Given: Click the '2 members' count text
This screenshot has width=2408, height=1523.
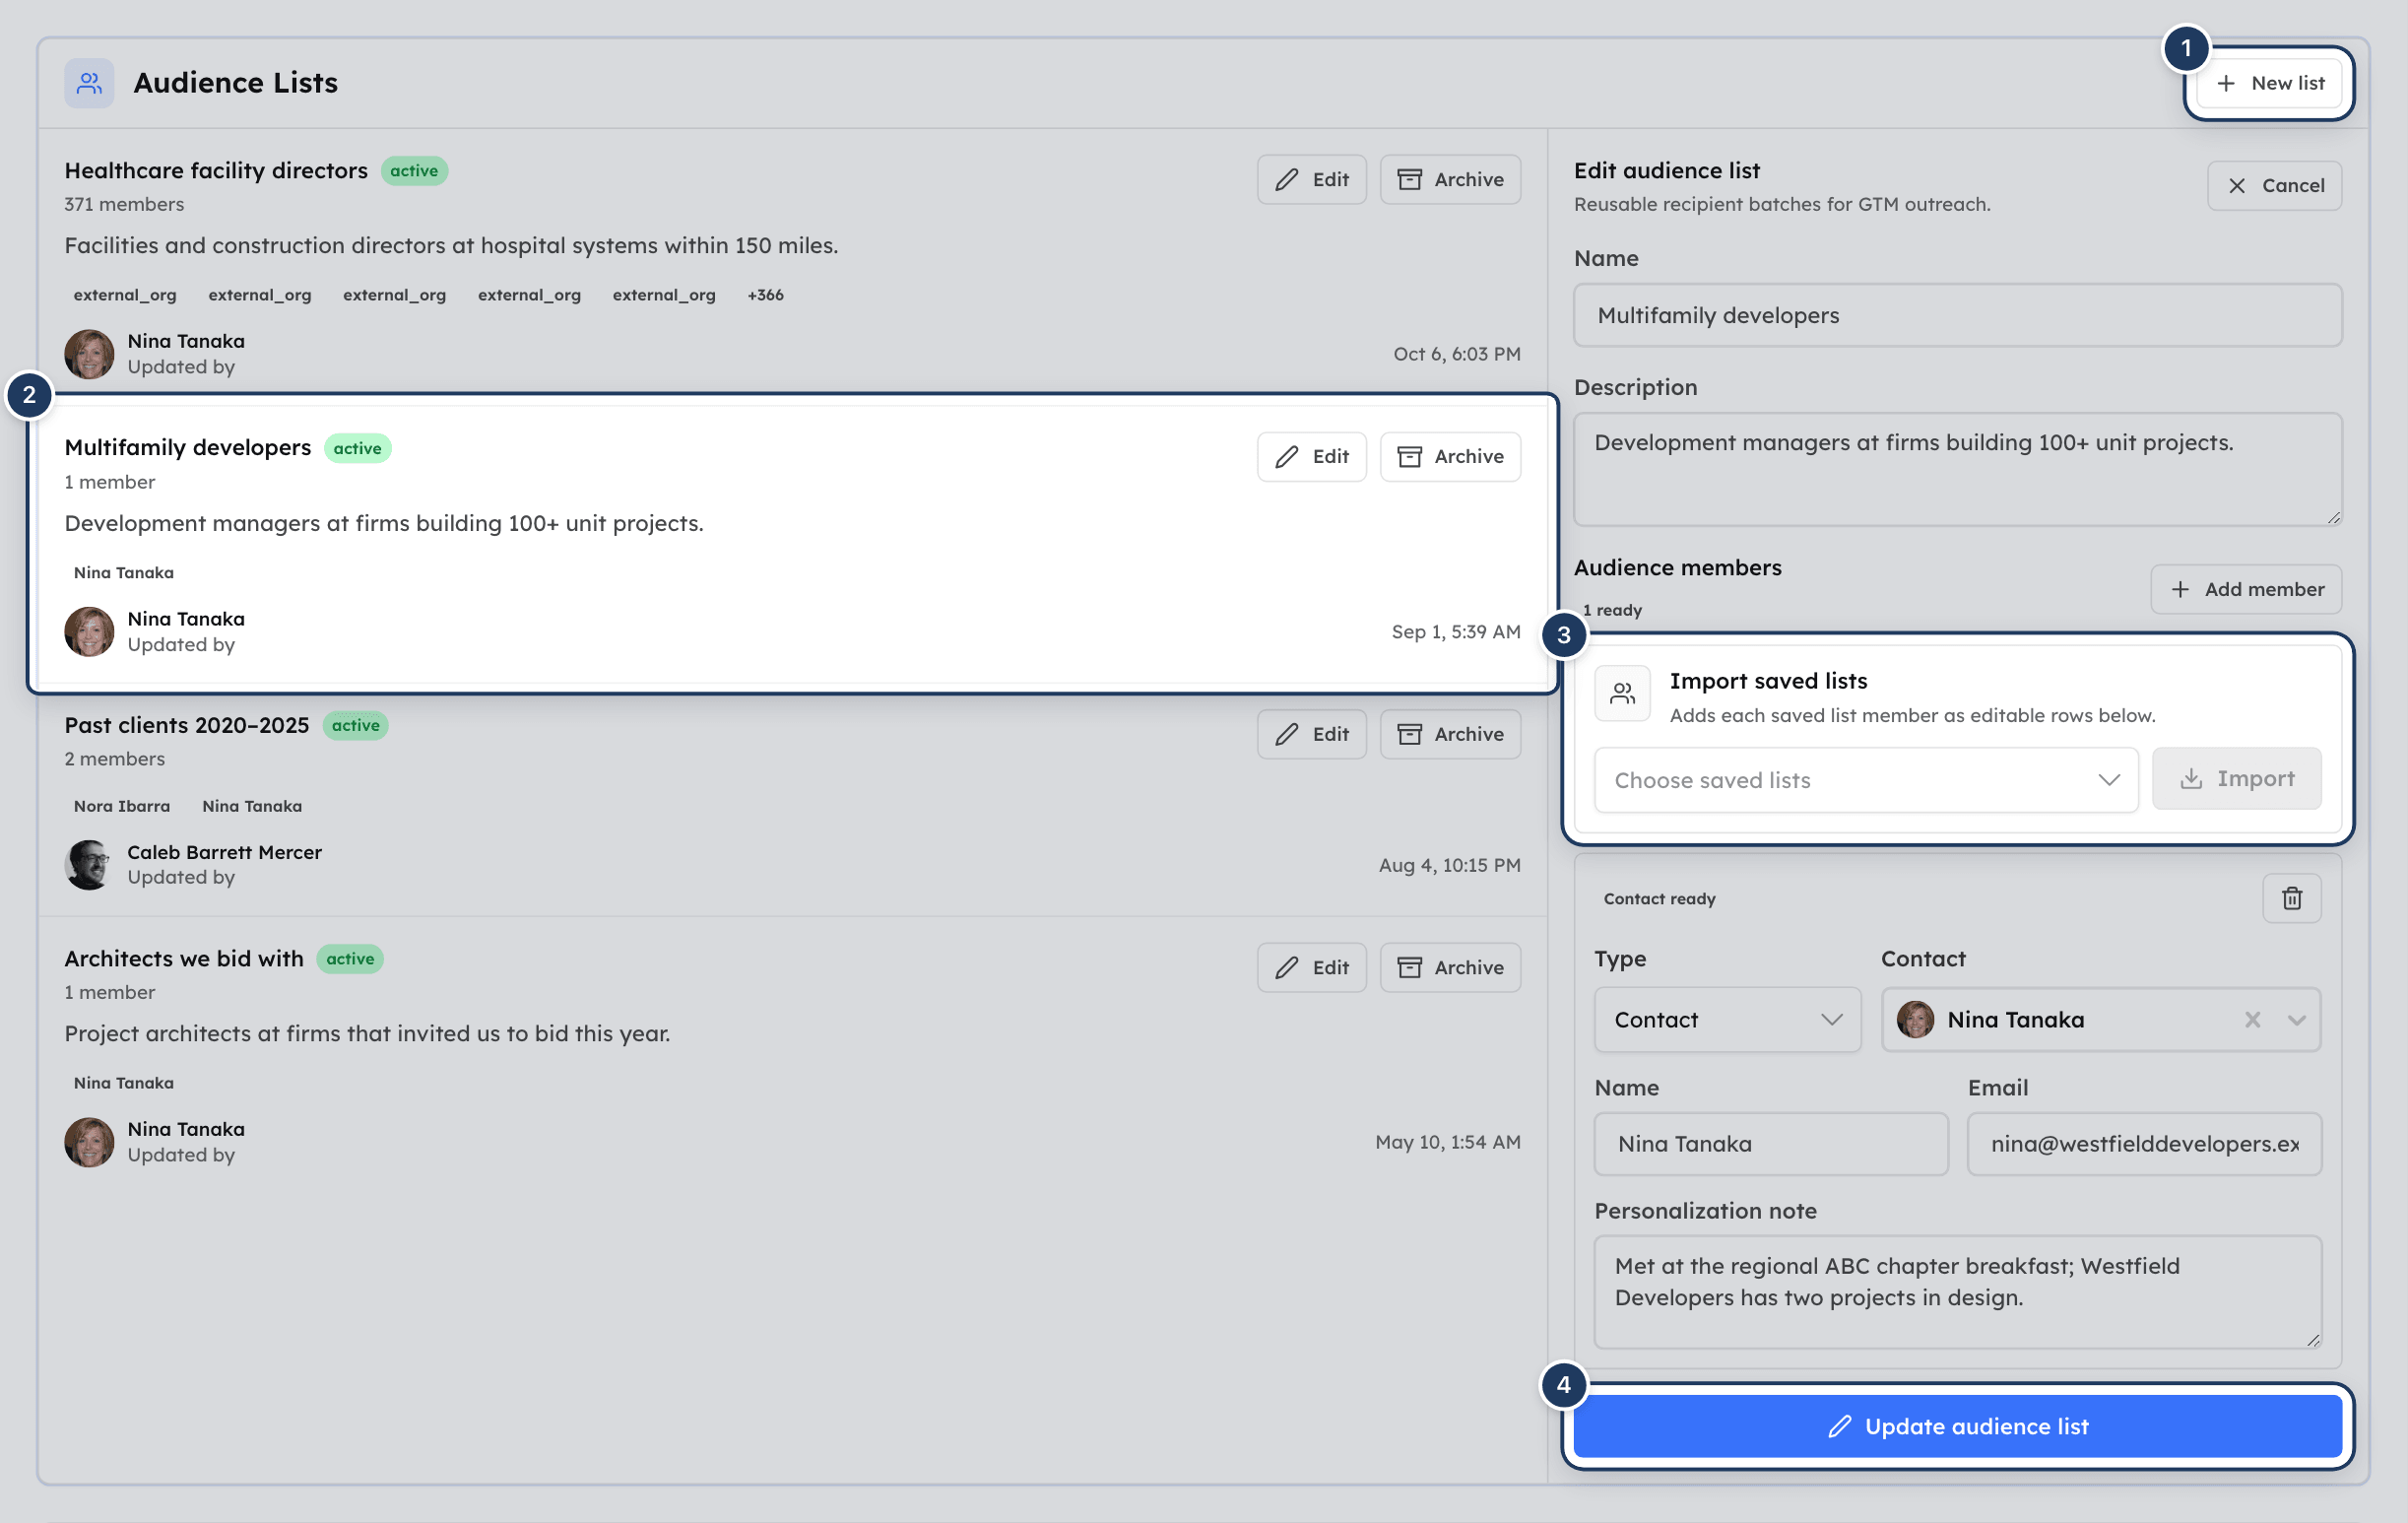Looking at the screenshot, I should (115, 759).
